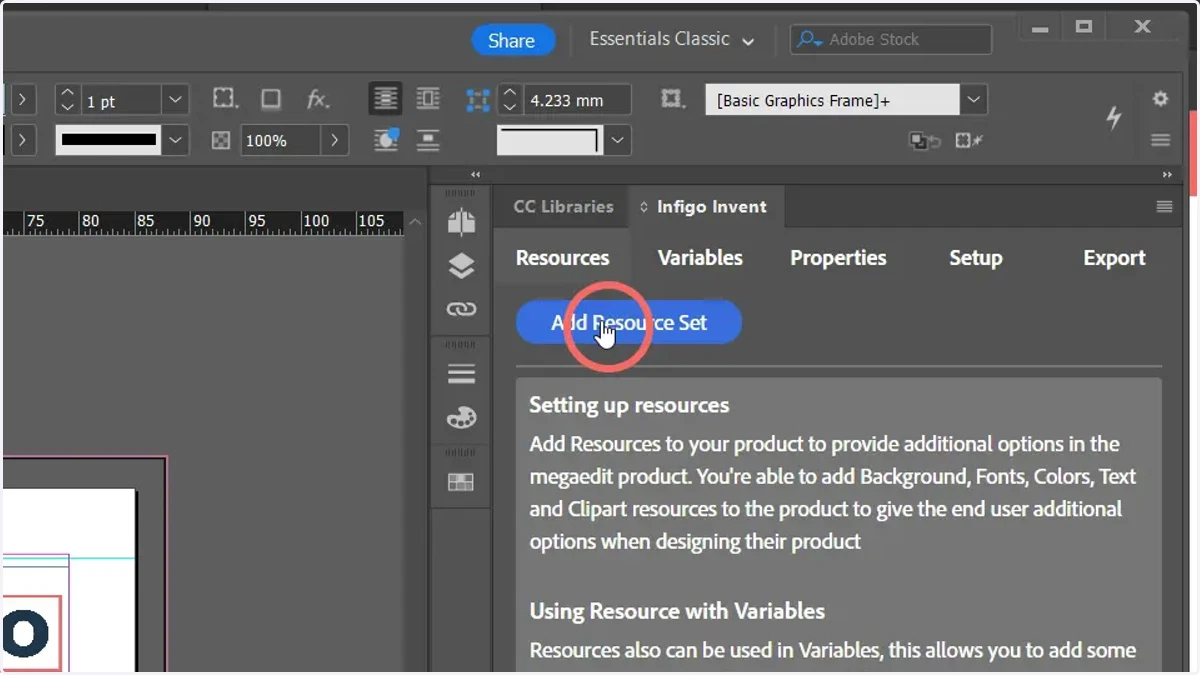Click the Quick Apply lightning bolt icon
The height and width of the screenshot is (675, 1200).
point(1113,117)
